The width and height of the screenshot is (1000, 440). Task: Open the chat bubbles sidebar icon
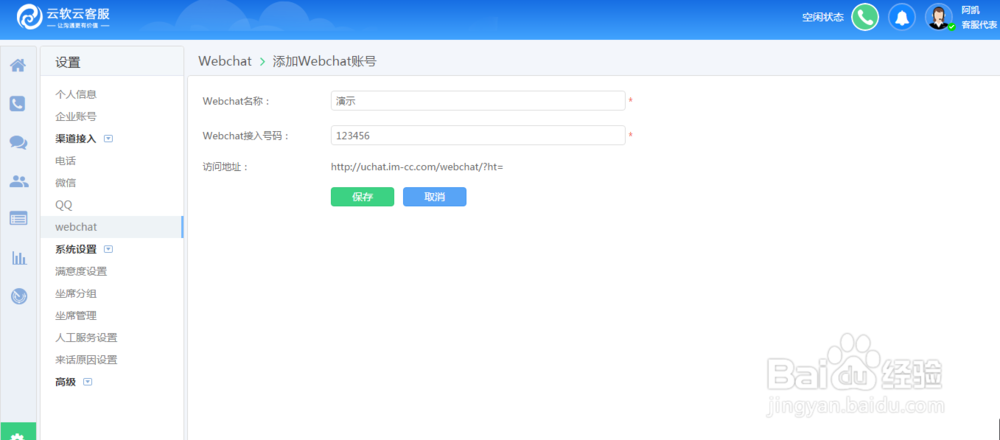(18, 143)
